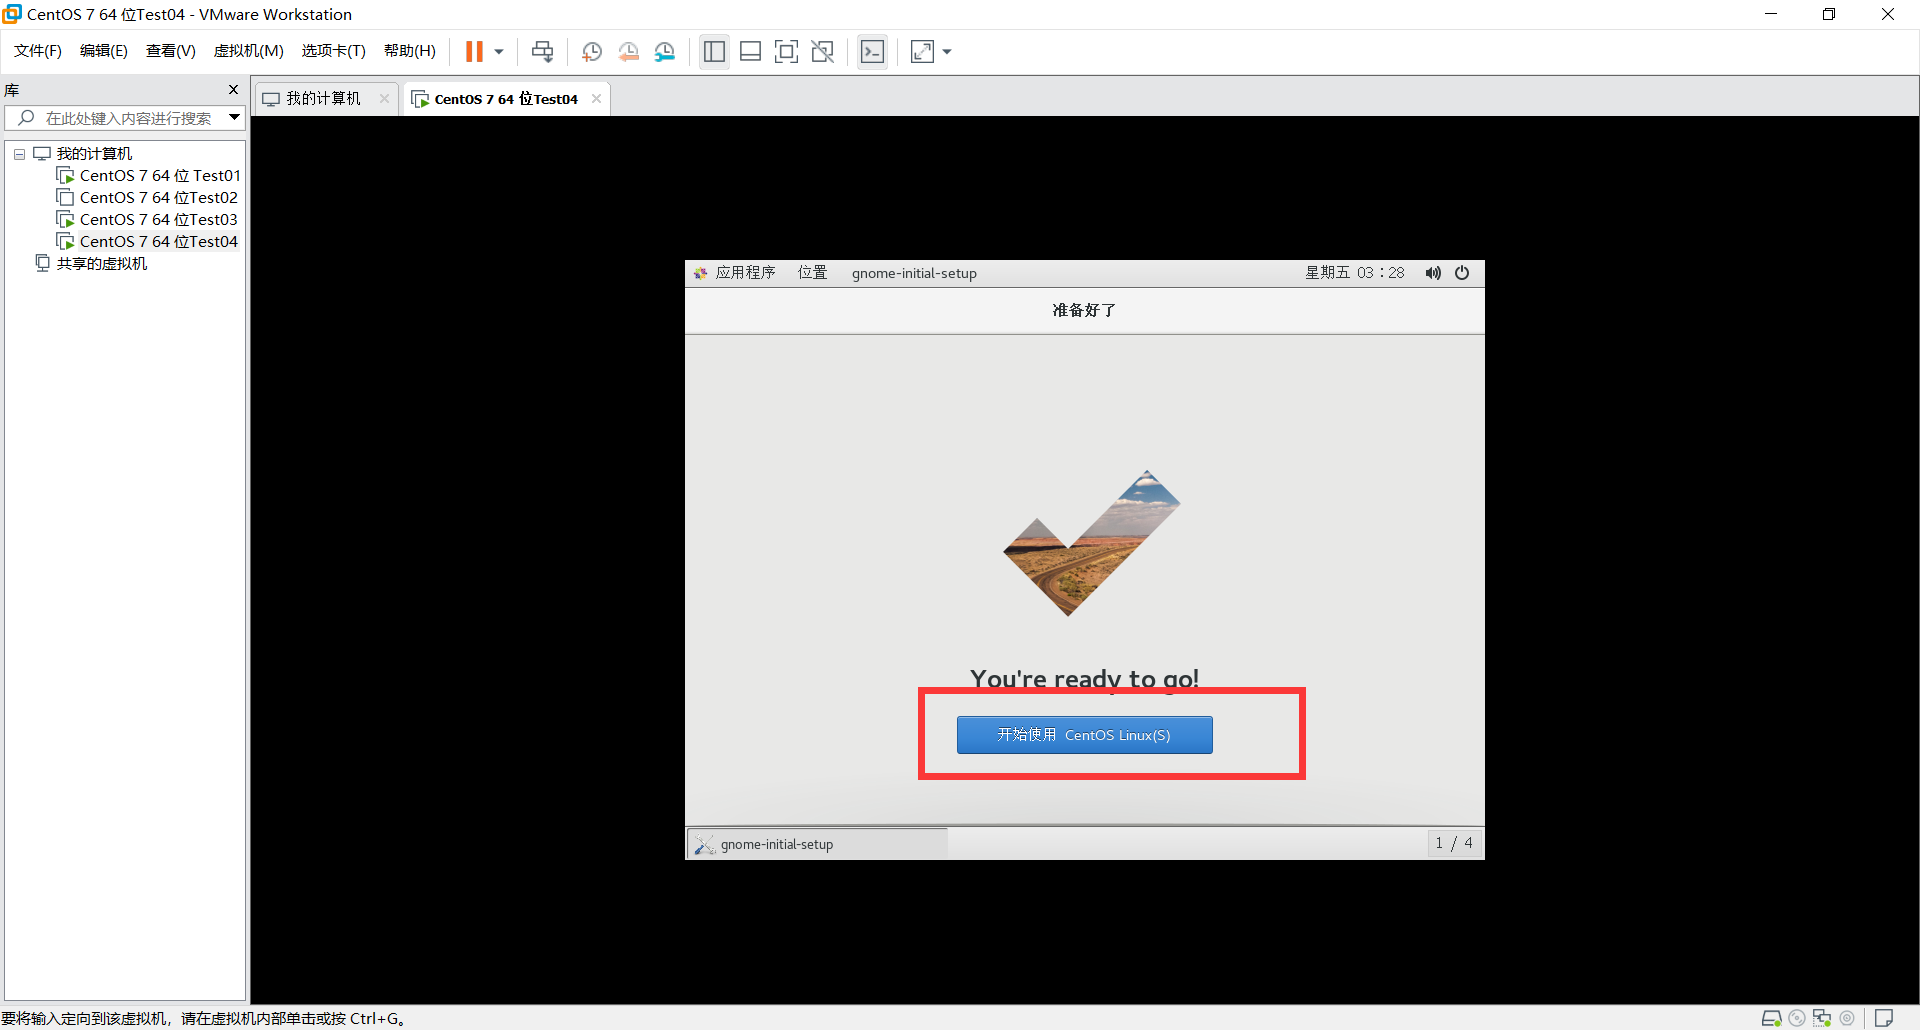This screenshot has height=1030, width=1920.
Task: Collapse the 我的计算机 tree node
Action: pyautogui.click(x=19, y=154)
